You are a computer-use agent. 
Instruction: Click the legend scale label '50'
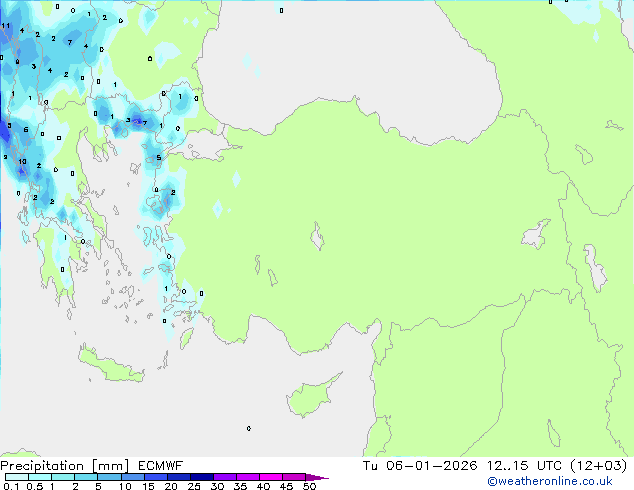click(309, 486)
